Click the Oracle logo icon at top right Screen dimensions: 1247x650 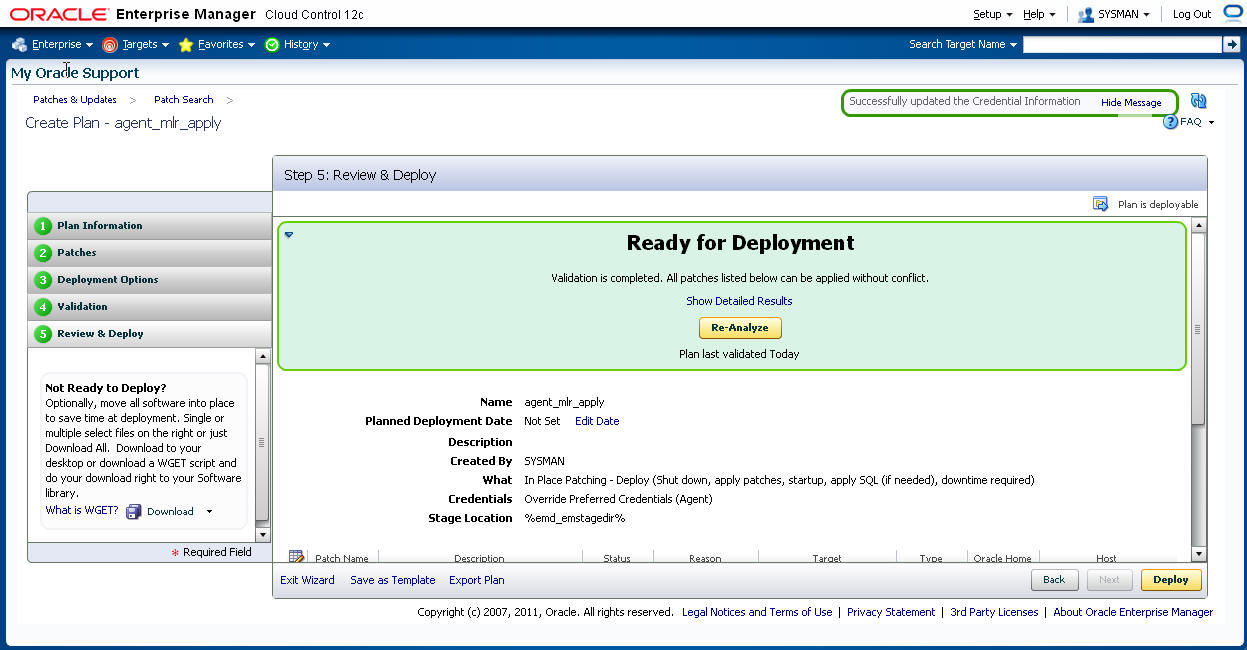[1232, 13]
